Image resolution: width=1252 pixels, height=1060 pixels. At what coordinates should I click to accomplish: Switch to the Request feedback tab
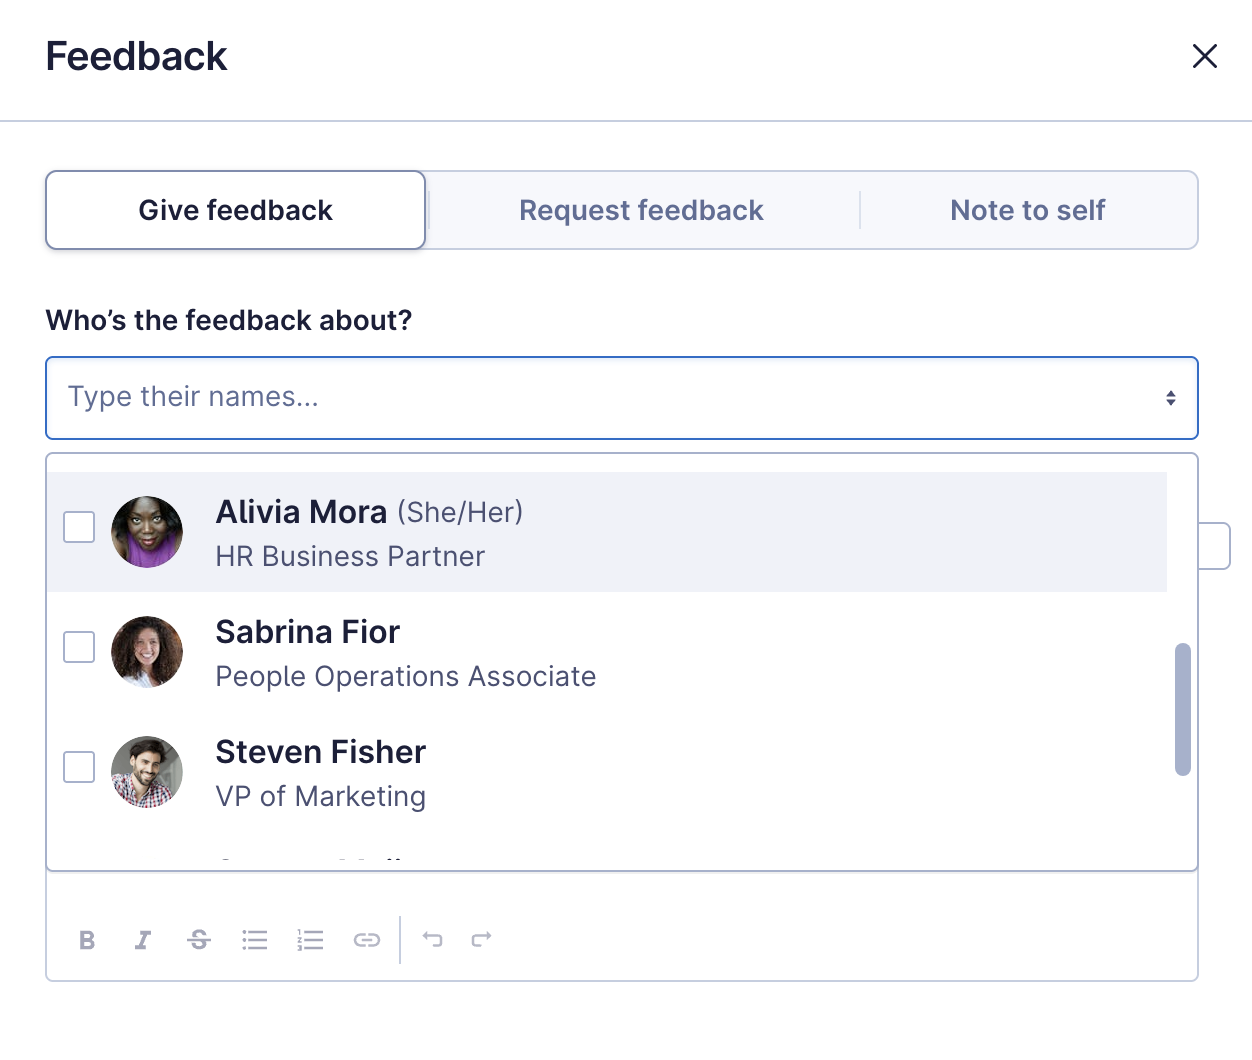click(641, 210)
